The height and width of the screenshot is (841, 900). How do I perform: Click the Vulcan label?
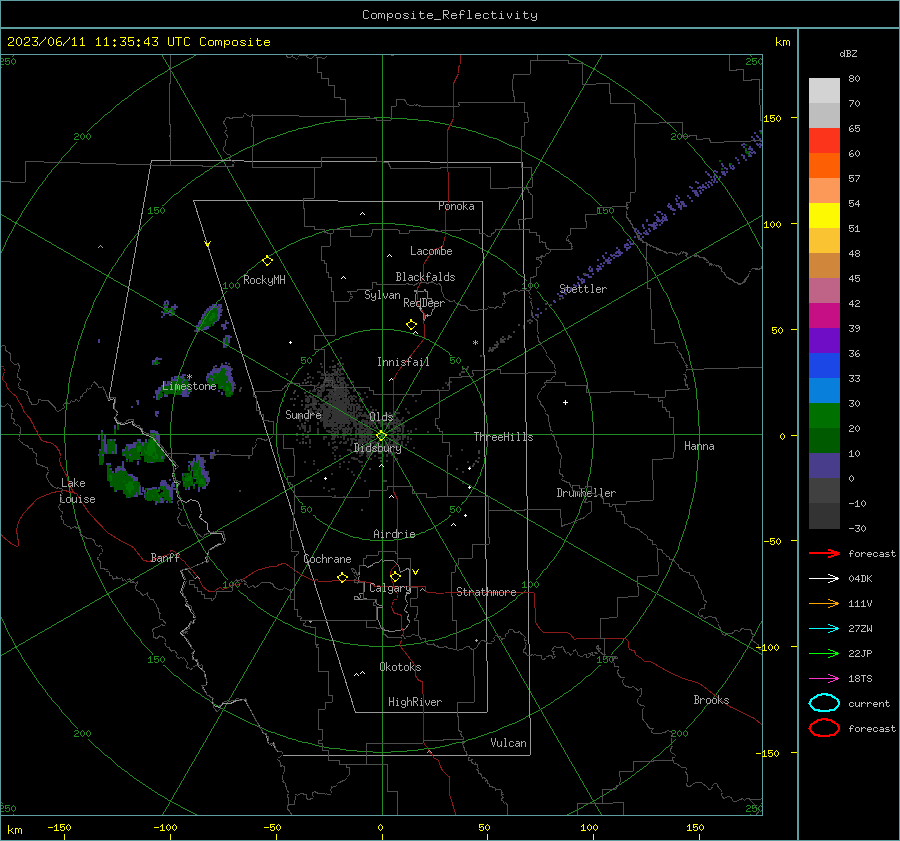pyautogui.click(x=508, y=743)
